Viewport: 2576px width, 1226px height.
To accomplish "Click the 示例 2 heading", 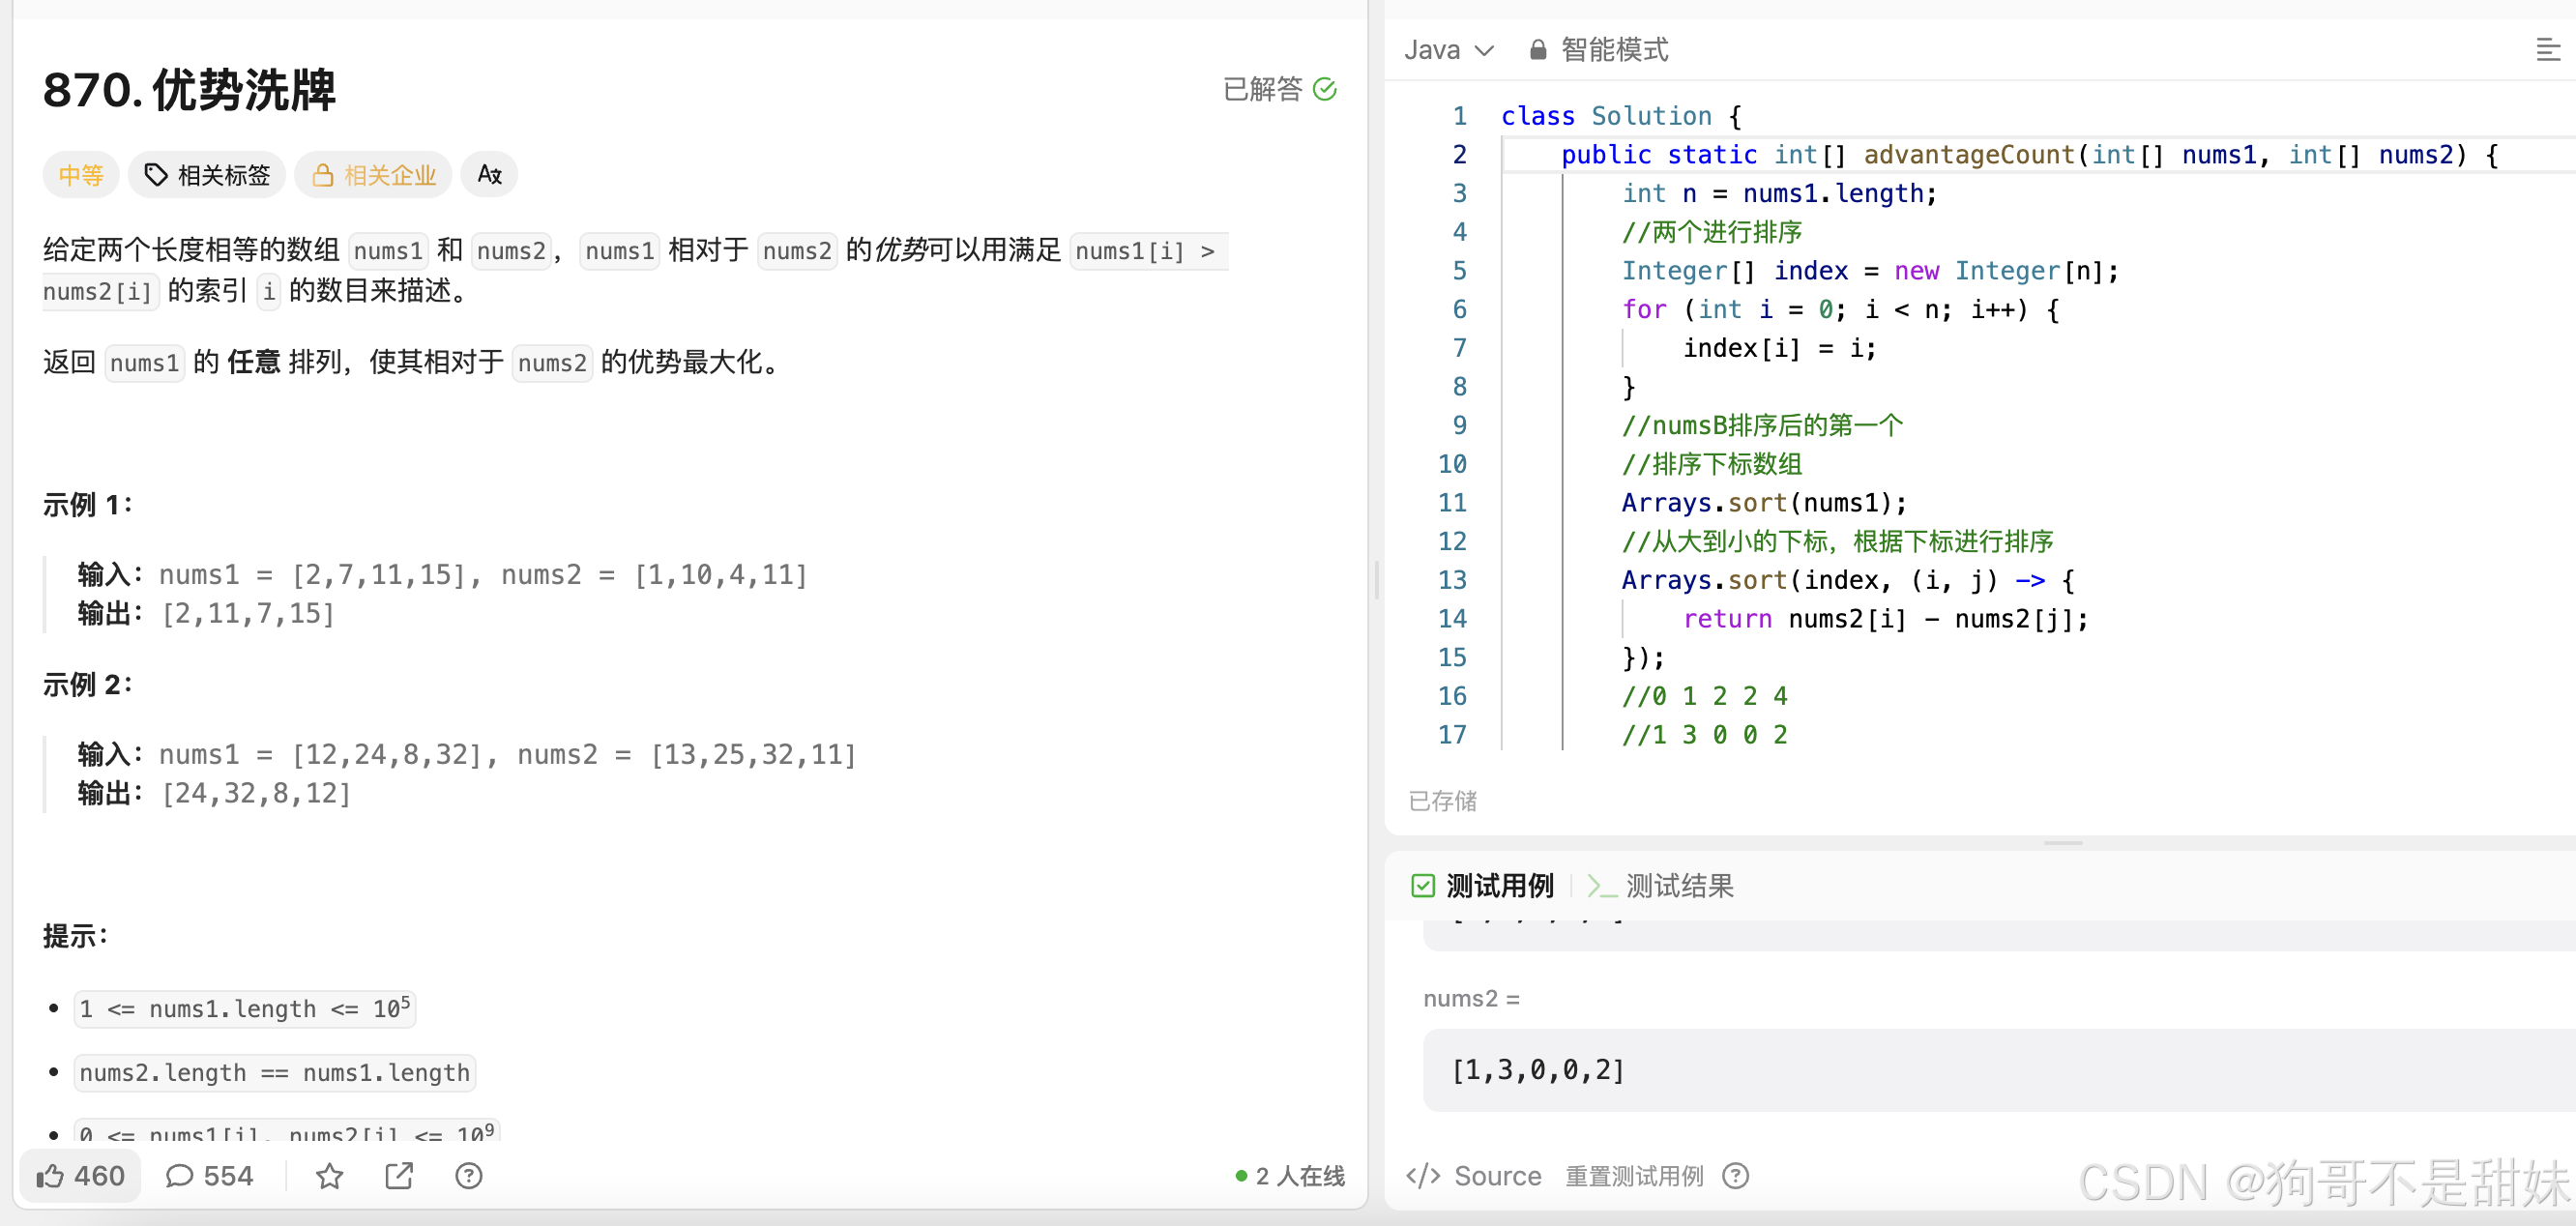I will 88,685.
